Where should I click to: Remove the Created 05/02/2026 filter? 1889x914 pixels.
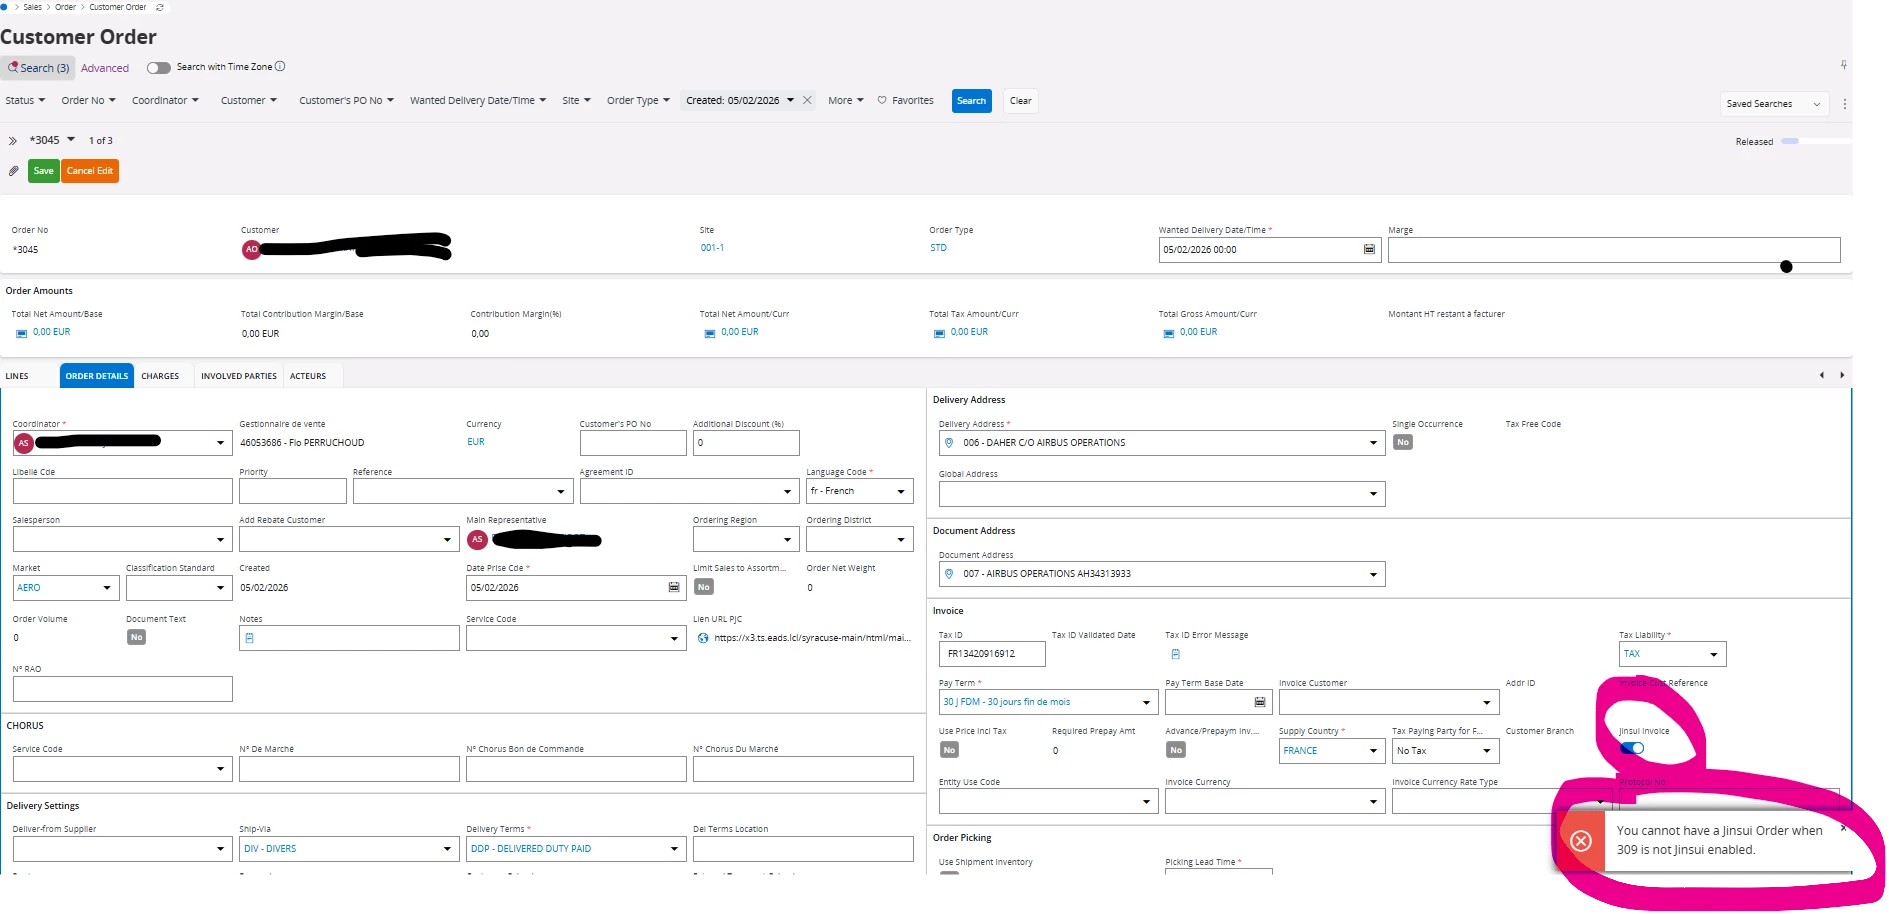click(x=807, y=100)
